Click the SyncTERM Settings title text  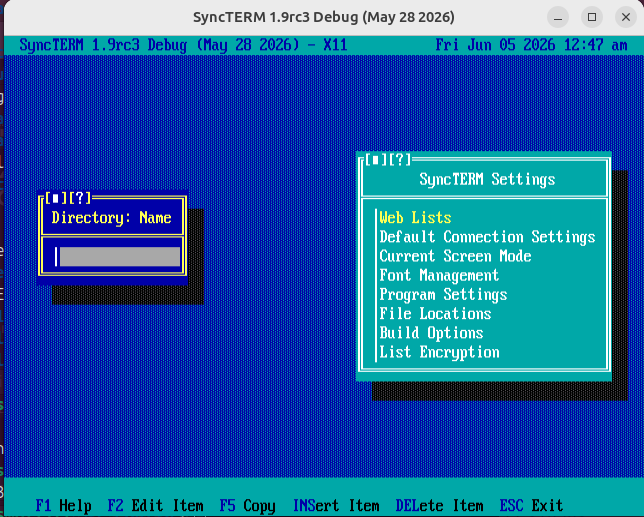(487, 179)
